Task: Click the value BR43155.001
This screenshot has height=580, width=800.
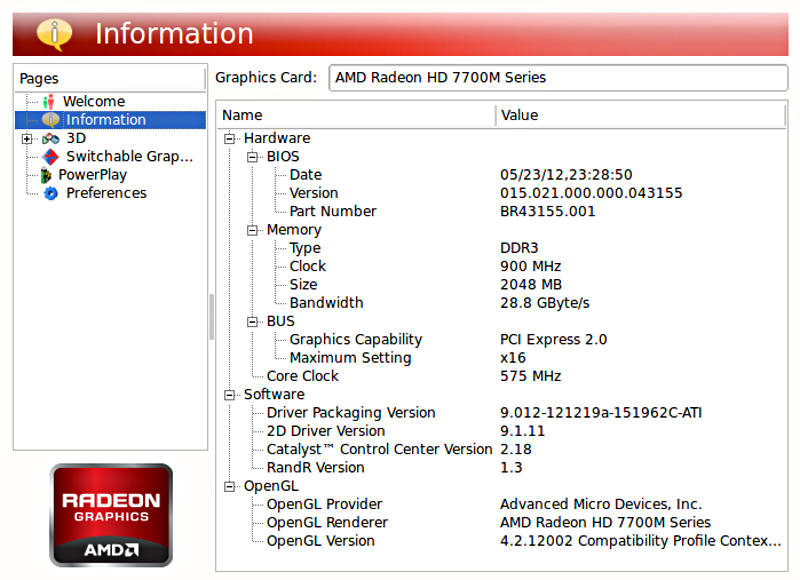Action: click(547, 212)
